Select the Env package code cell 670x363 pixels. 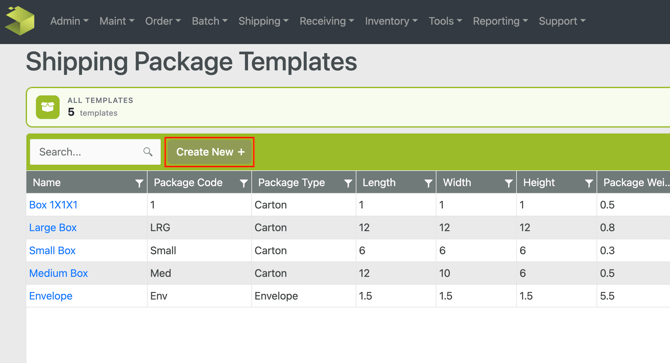pyautogui.click(x=199, y=296)
